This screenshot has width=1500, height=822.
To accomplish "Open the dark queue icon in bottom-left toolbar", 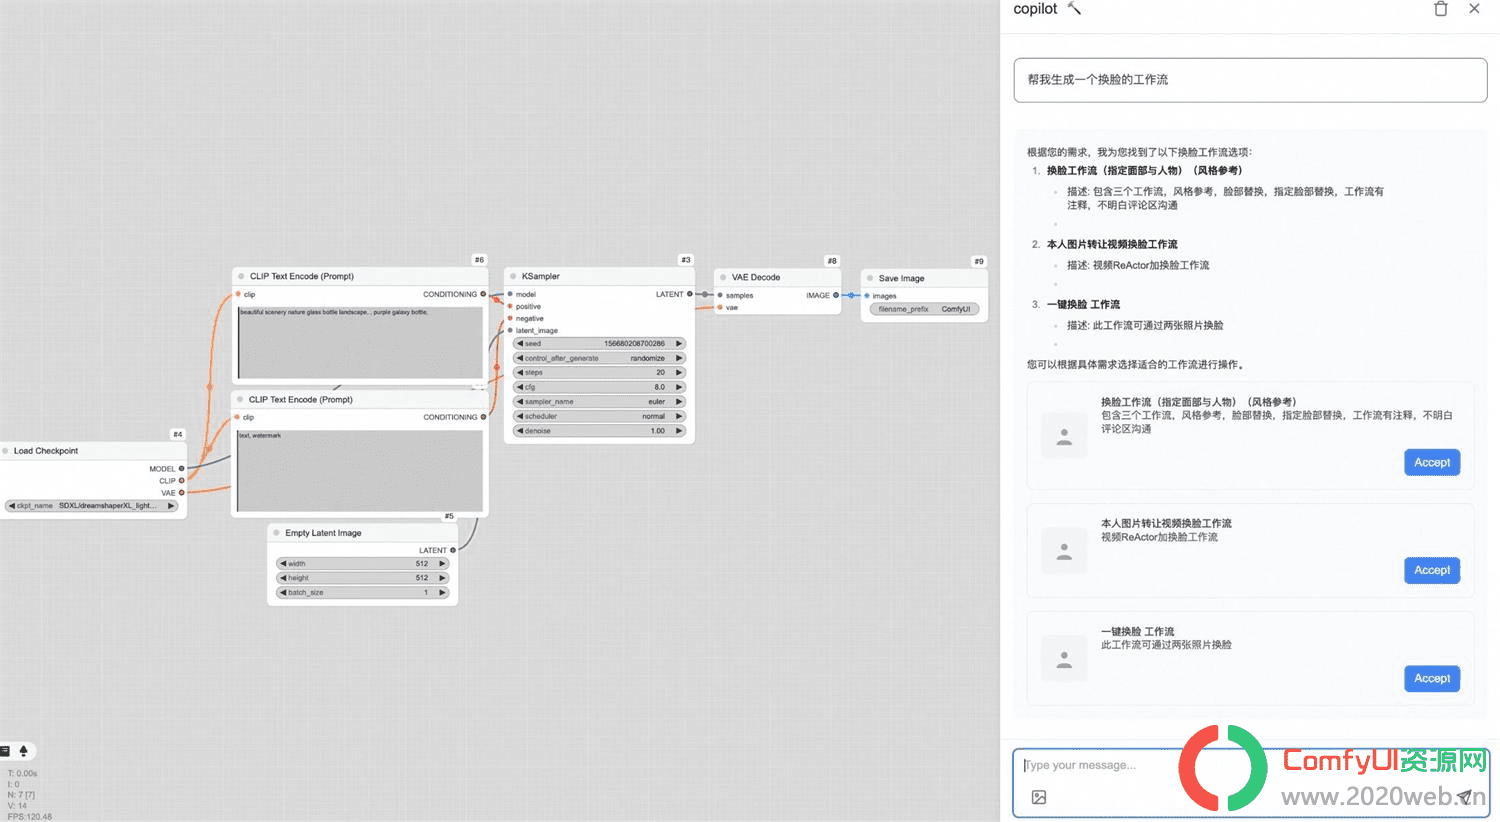I will coord(5,751).
